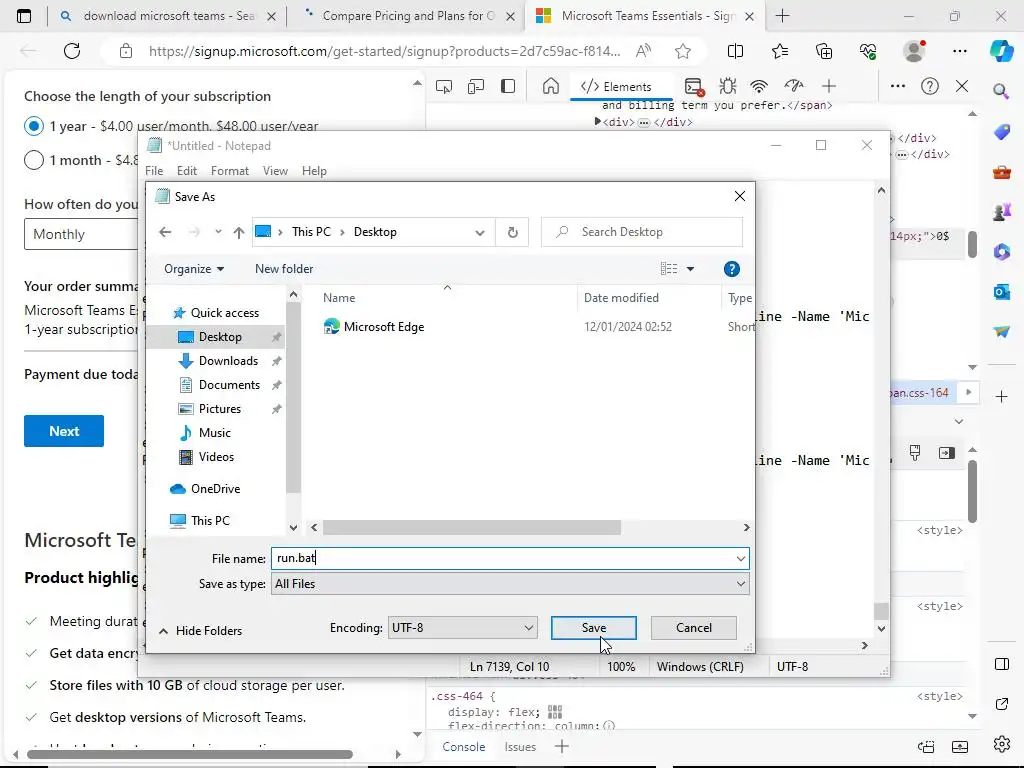The height and width of the screenshot is (768, 1024).
Task: Sort files by Date modified column
Action: [621, 298]
